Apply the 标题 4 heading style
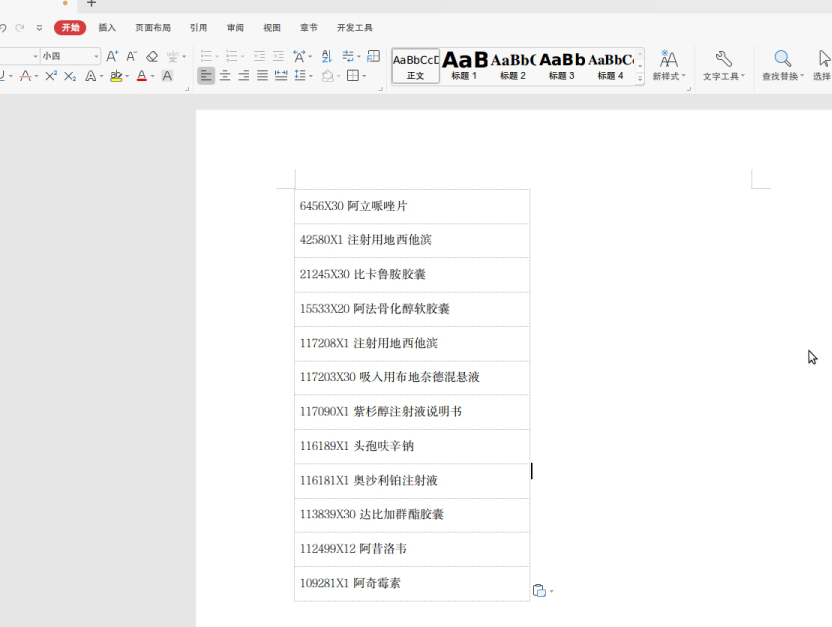The width and height of the screenshot is (832, 627). click(610, 66)
